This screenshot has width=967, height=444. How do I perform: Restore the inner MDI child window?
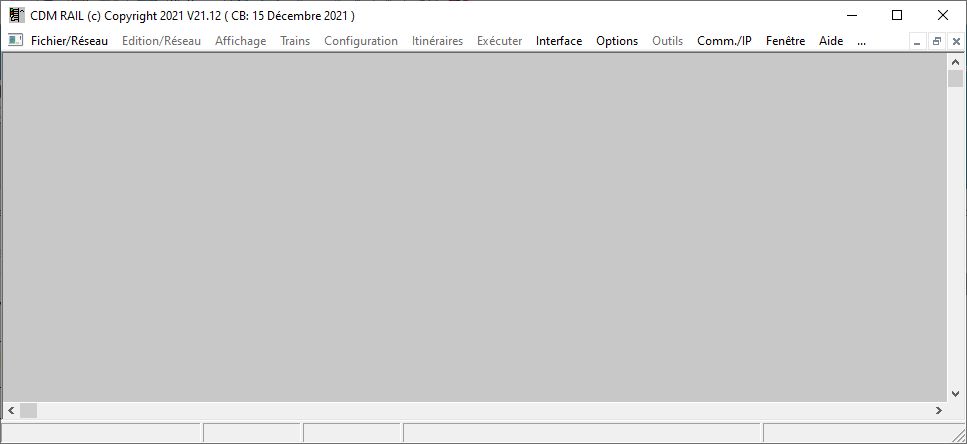coord(937,42)
